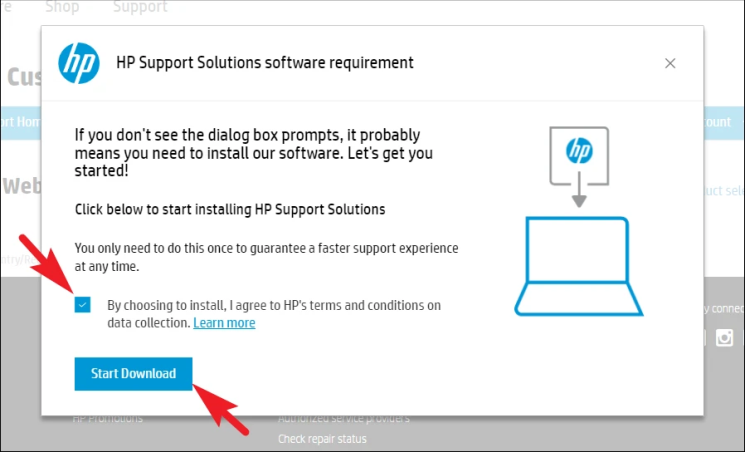
Task: Click Check repair status footer link
Action: (x=322, y=439)
